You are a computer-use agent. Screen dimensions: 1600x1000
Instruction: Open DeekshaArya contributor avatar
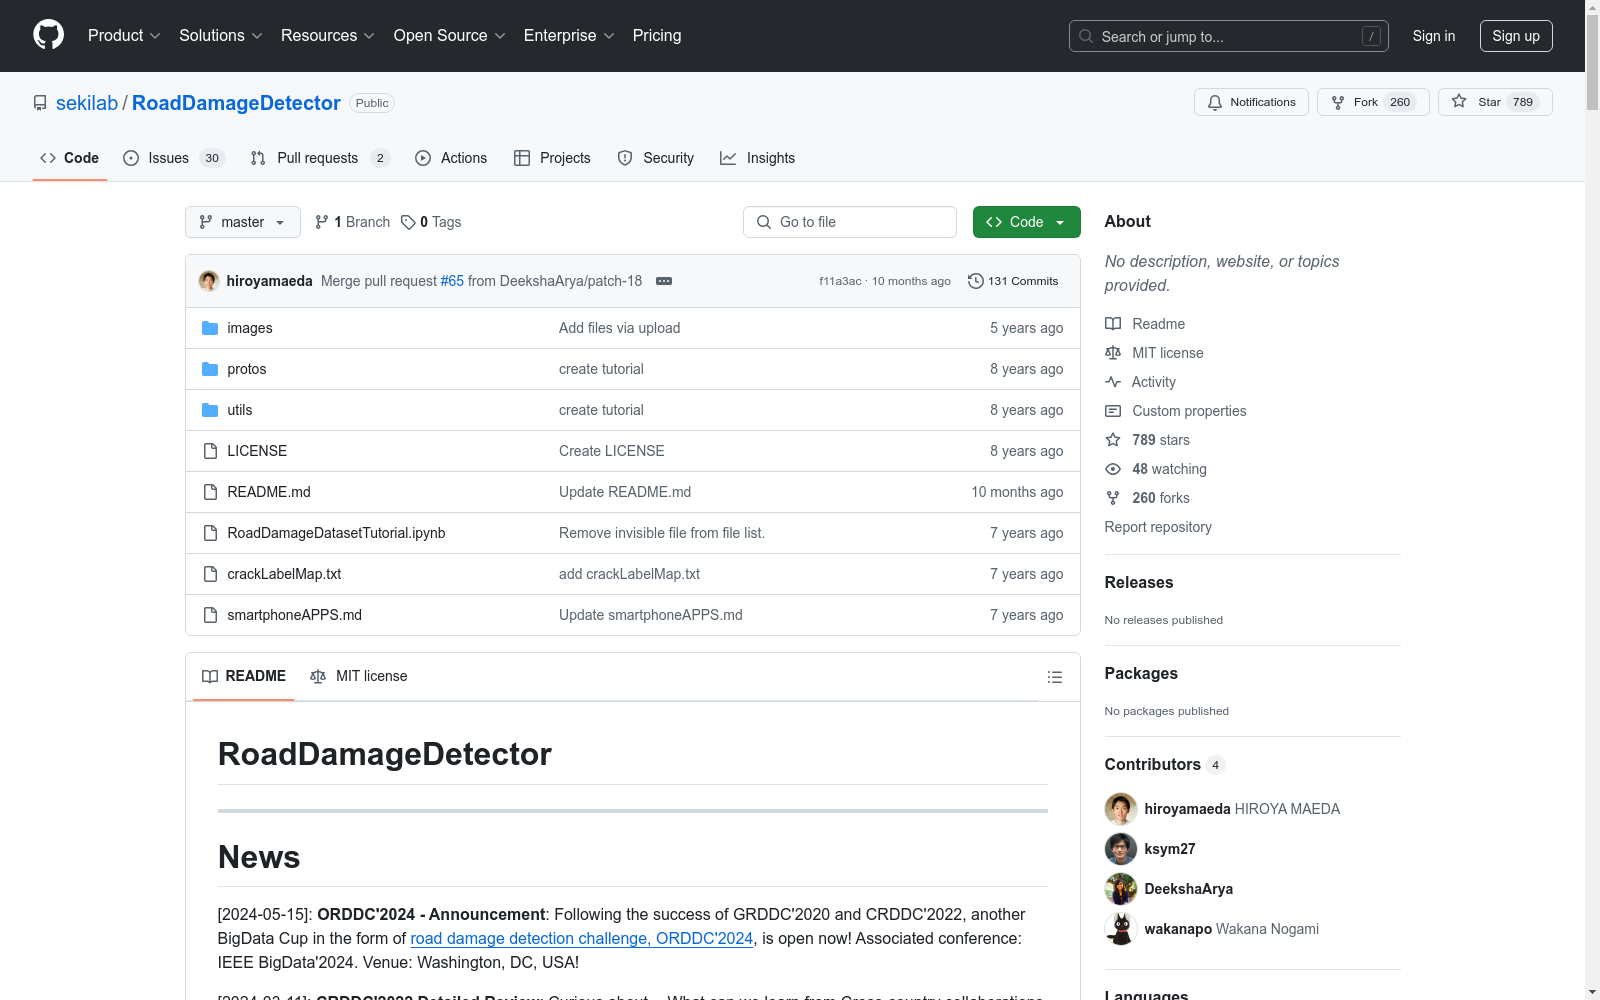point(1121,889)
